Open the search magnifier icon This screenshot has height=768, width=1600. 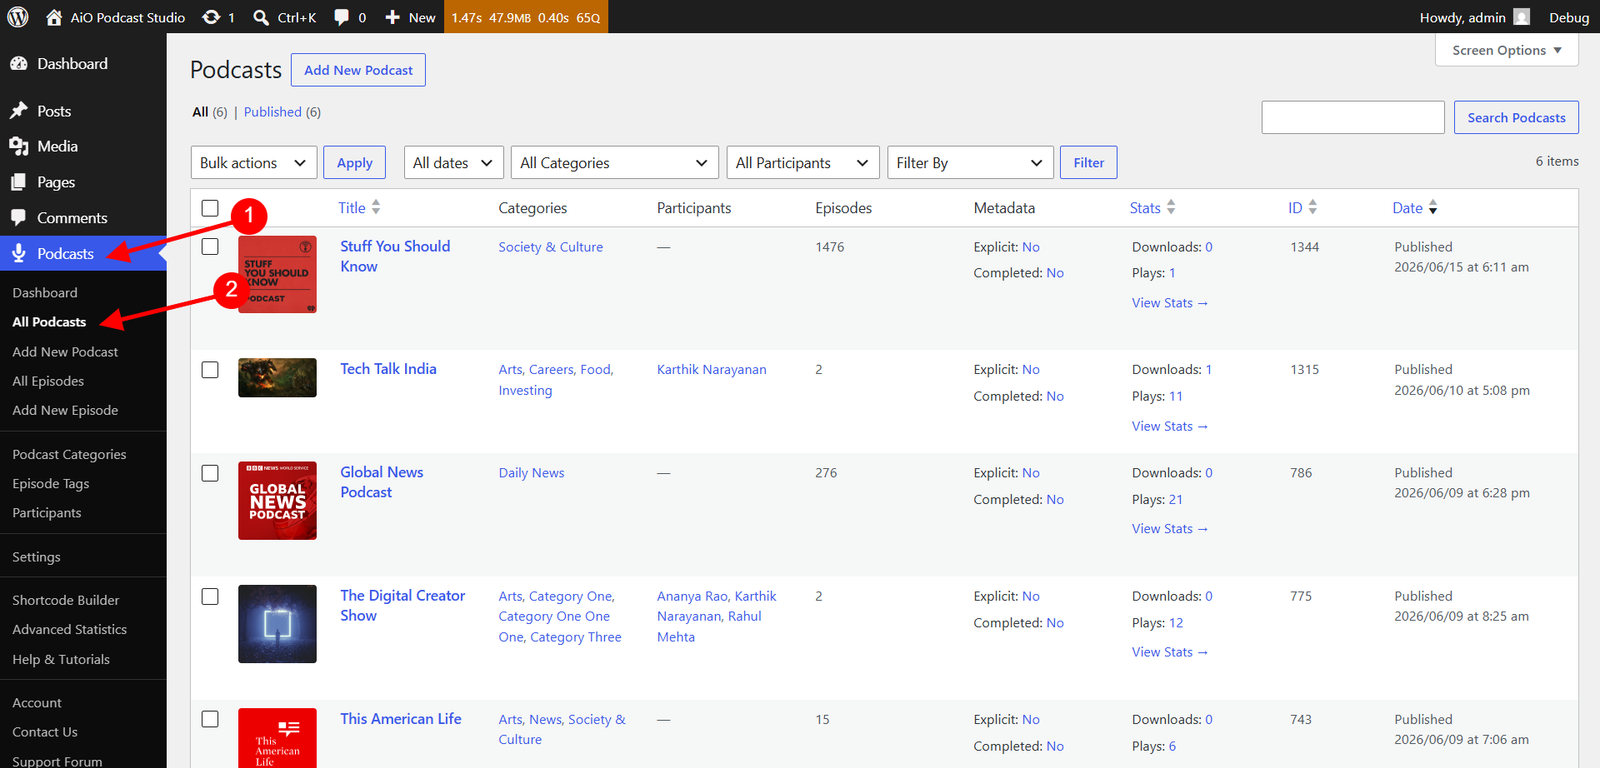[x=261, y=17]
